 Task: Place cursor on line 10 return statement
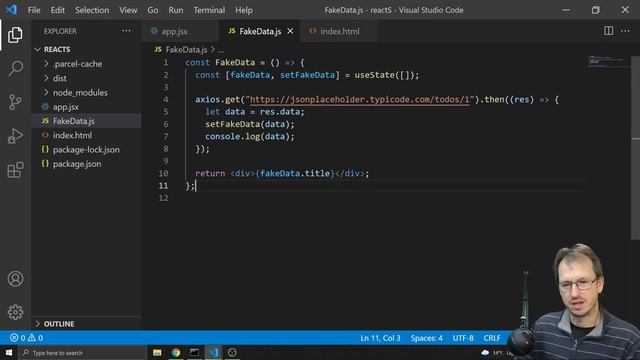pos(282,173)
